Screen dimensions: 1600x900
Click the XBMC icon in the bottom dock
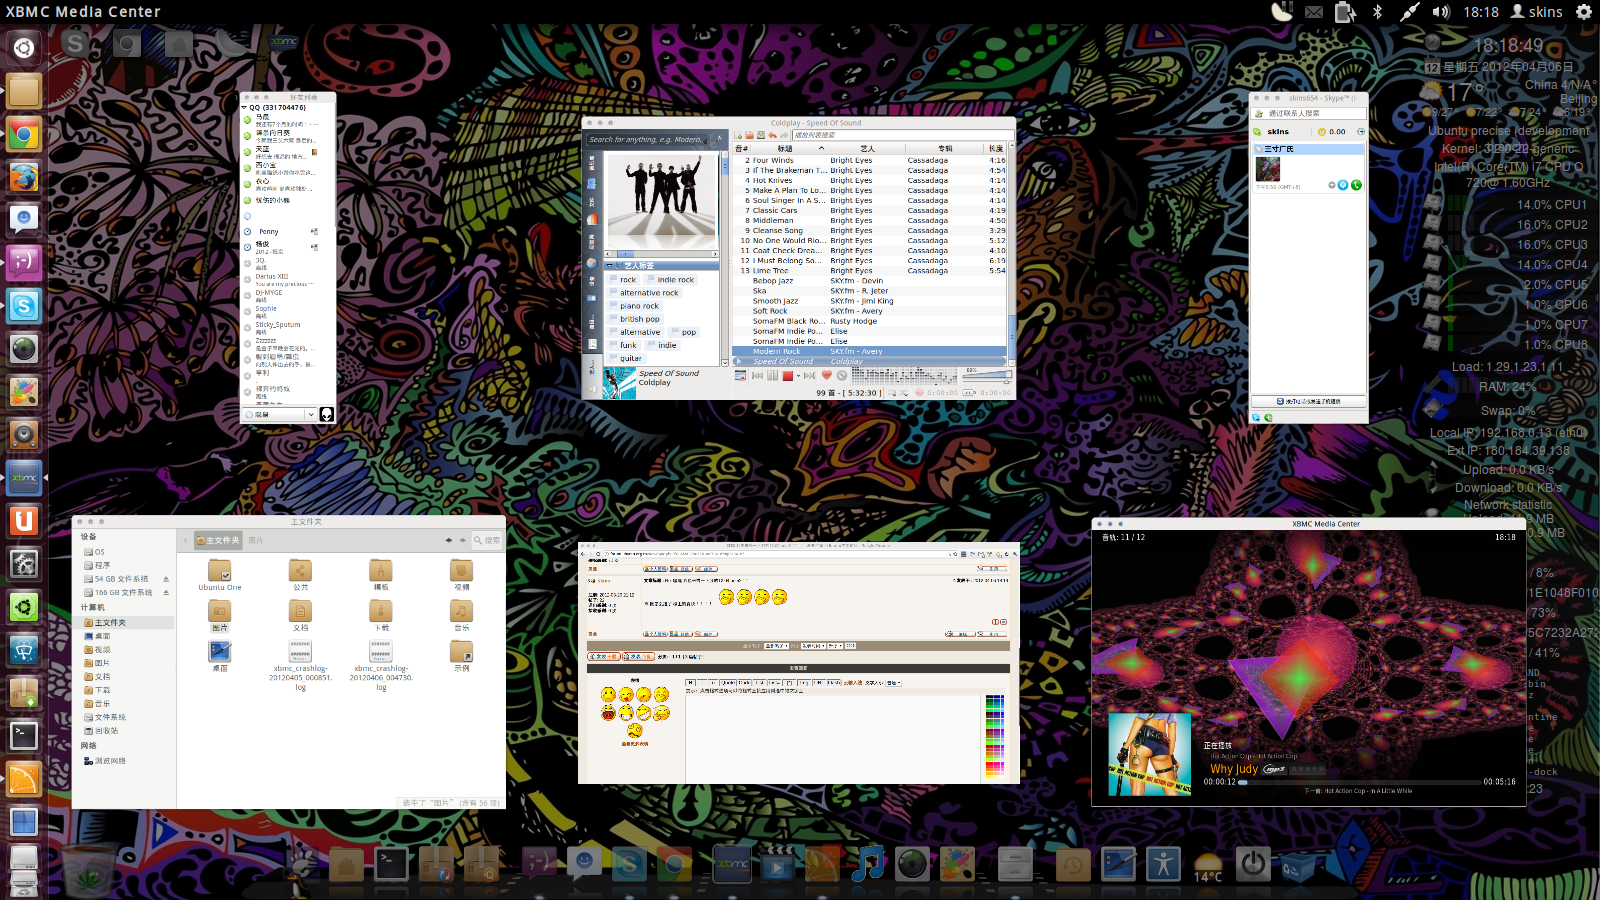[x=732, y=864]
